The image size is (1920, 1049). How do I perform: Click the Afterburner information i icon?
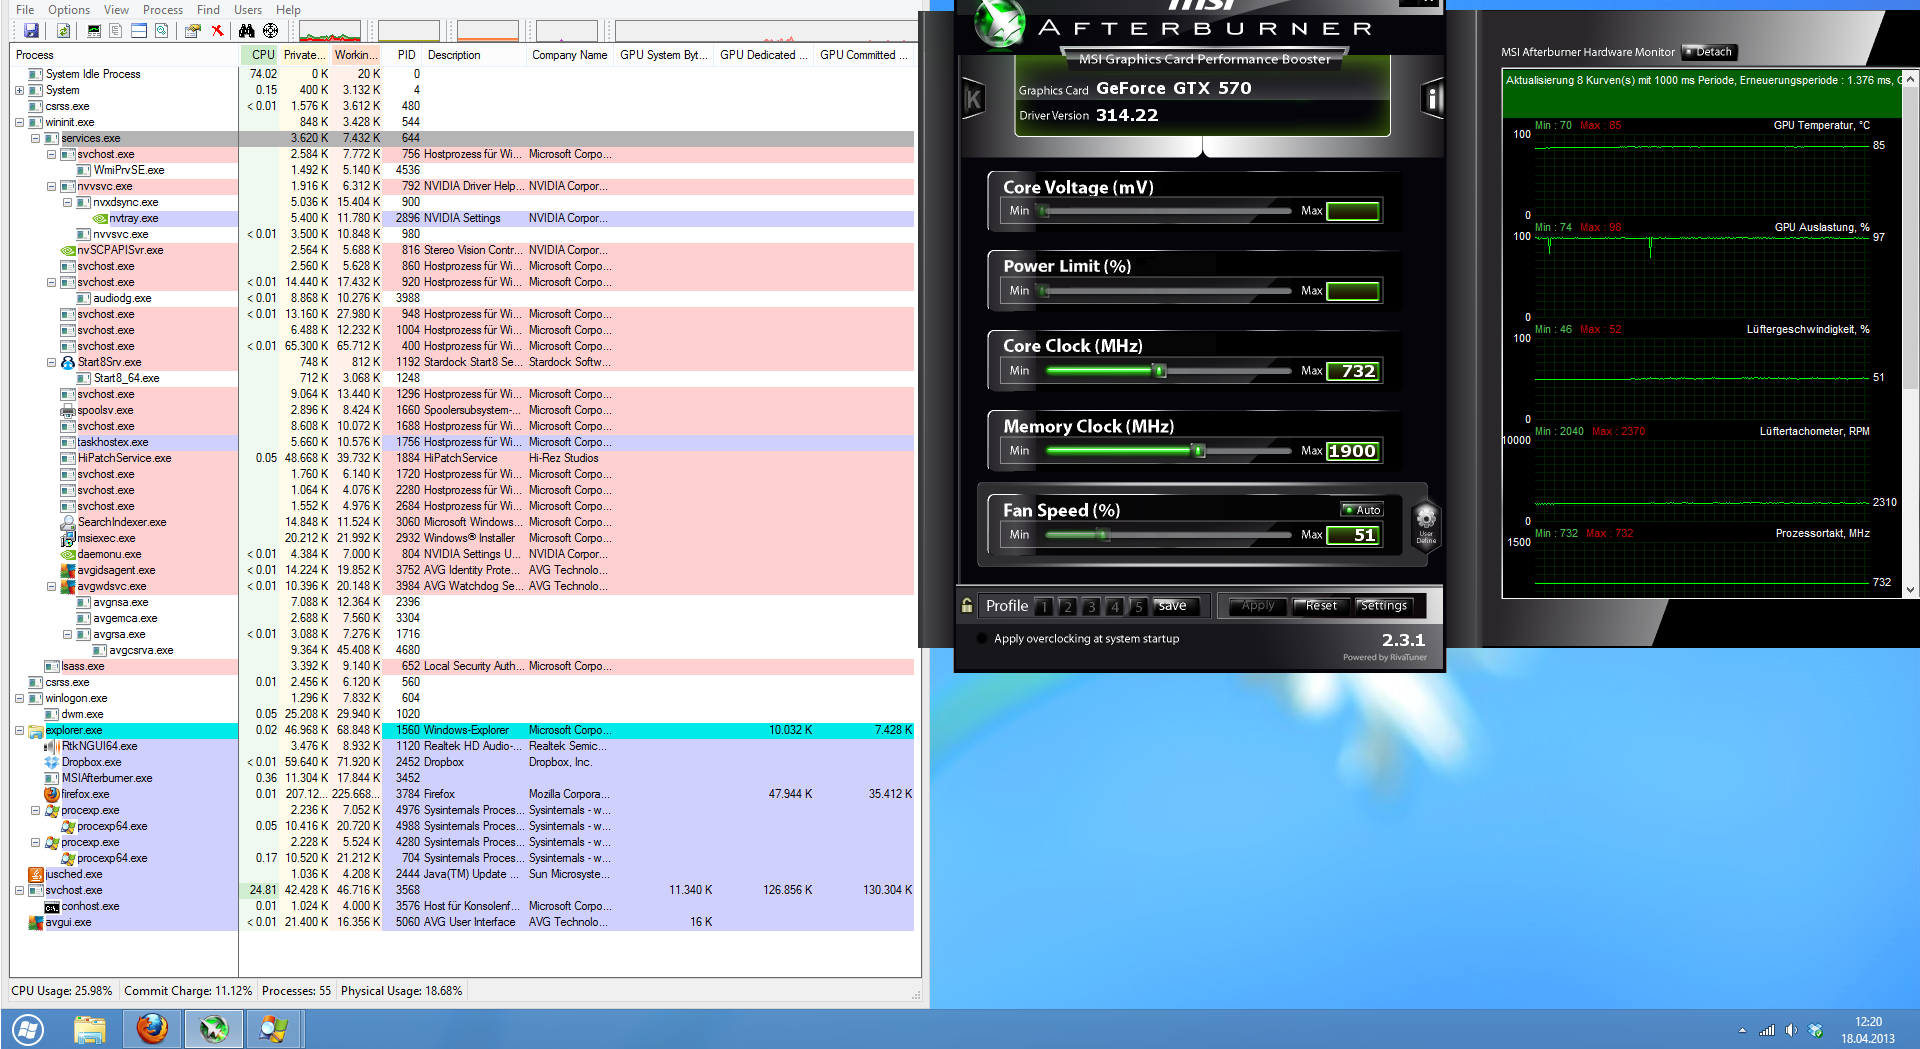(x=1432, y=98)
